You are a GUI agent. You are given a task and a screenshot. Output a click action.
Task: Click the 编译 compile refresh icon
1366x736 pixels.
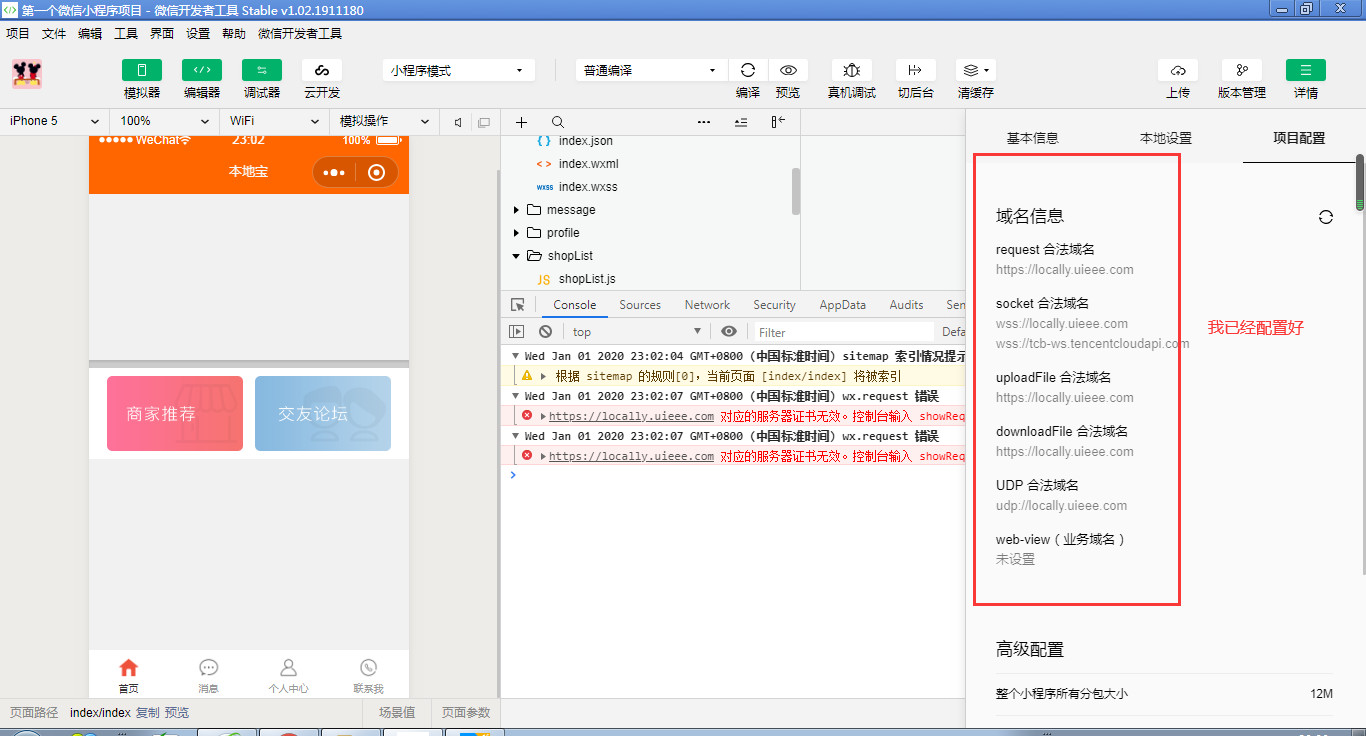[748, 70]
